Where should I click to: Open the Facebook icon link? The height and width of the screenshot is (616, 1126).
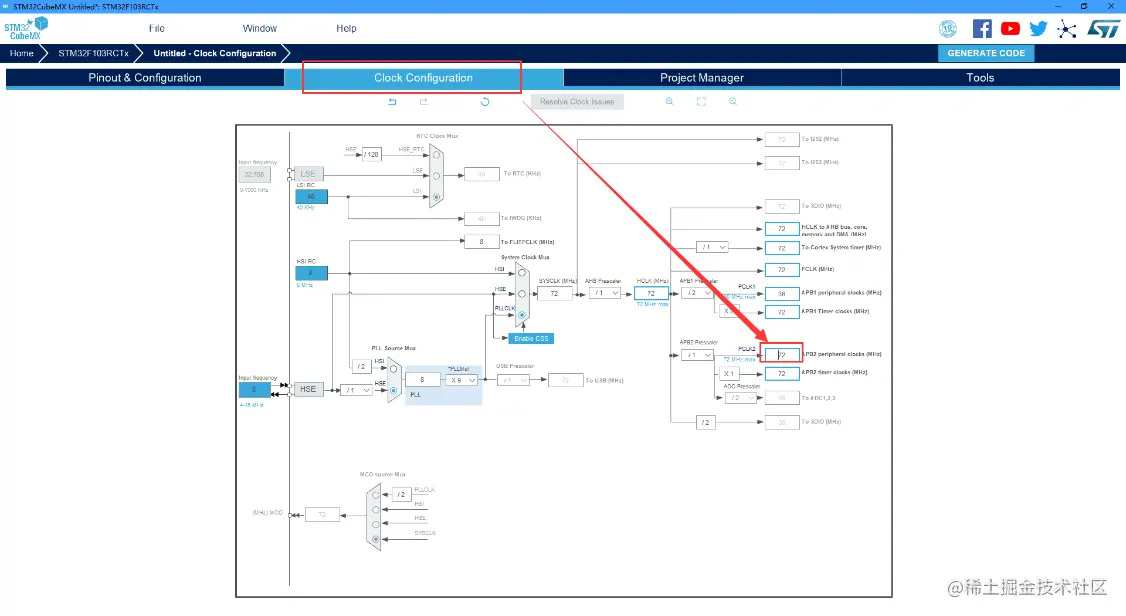pos(982,29)
